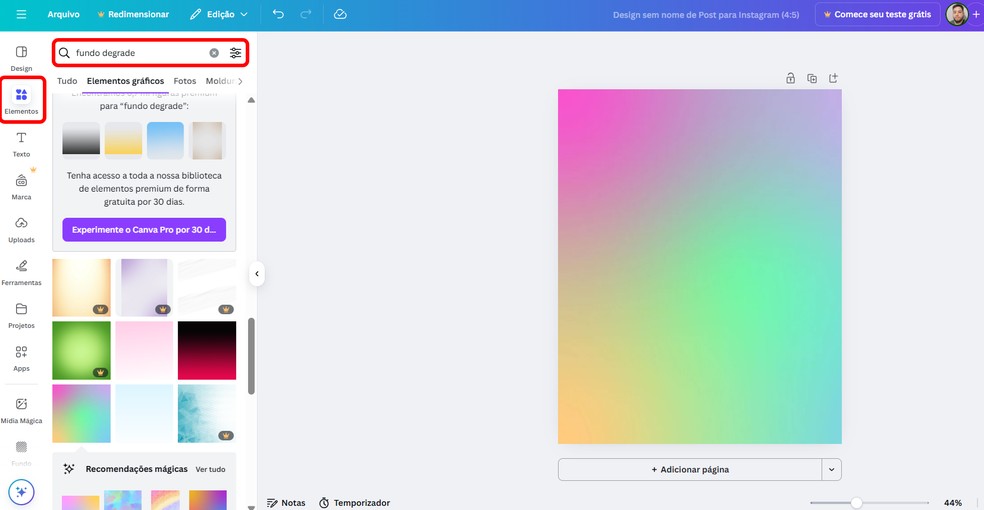This screenshot has width=984, height=510.
Task: Show more tabs with the right chevron
Action: [x=240, y=81]
